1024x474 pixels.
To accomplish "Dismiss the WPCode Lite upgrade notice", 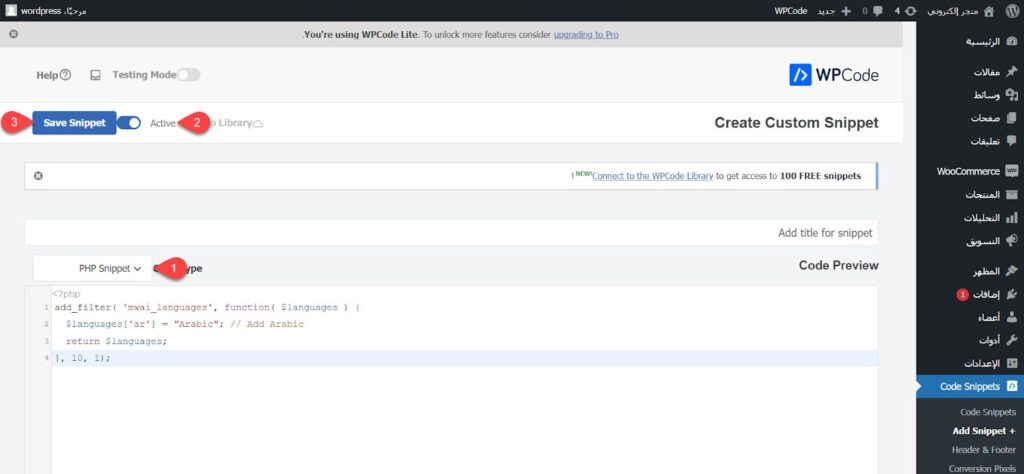I will (13, 34).
